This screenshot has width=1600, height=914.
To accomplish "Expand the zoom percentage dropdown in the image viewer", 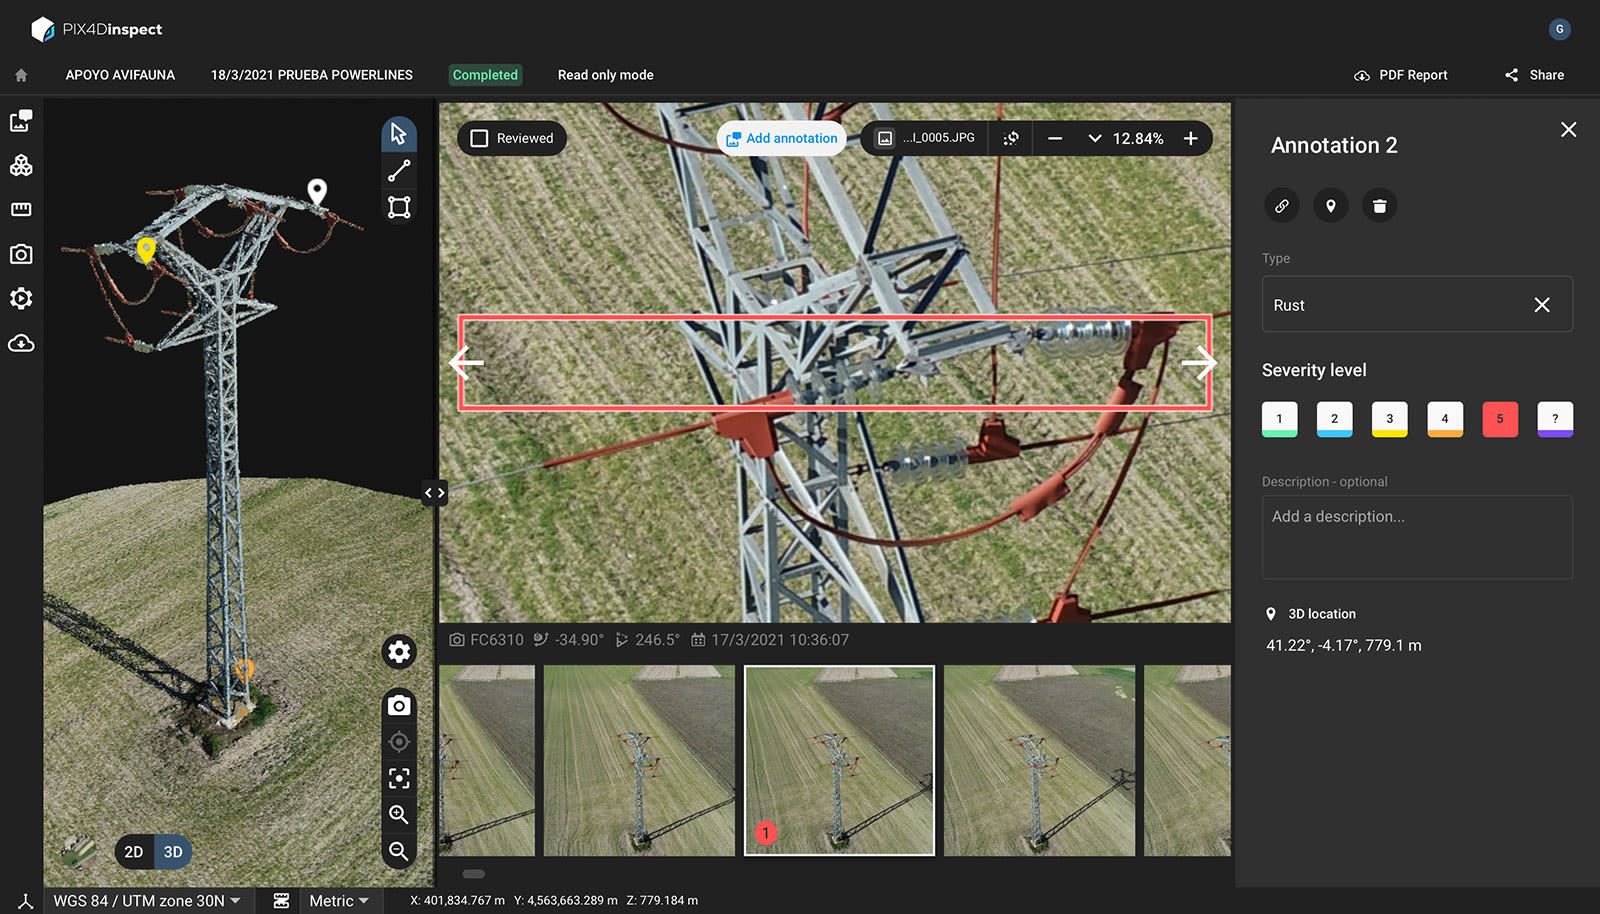I will coord(1094,139).
